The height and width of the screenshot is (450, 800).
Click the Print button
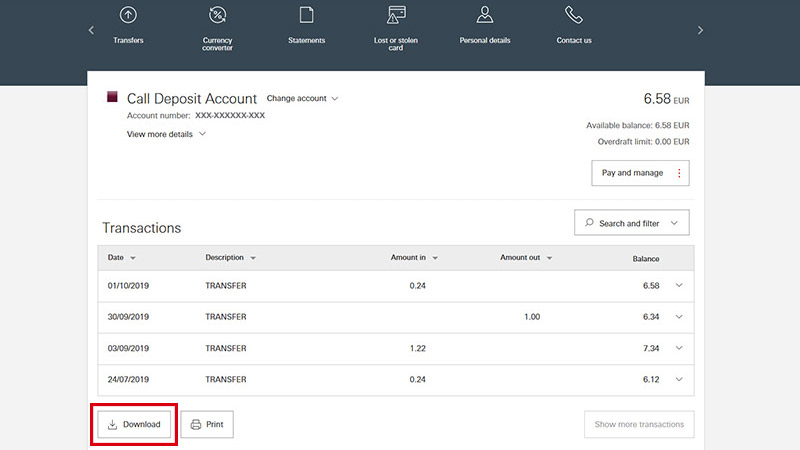click(x=207, y=424)
